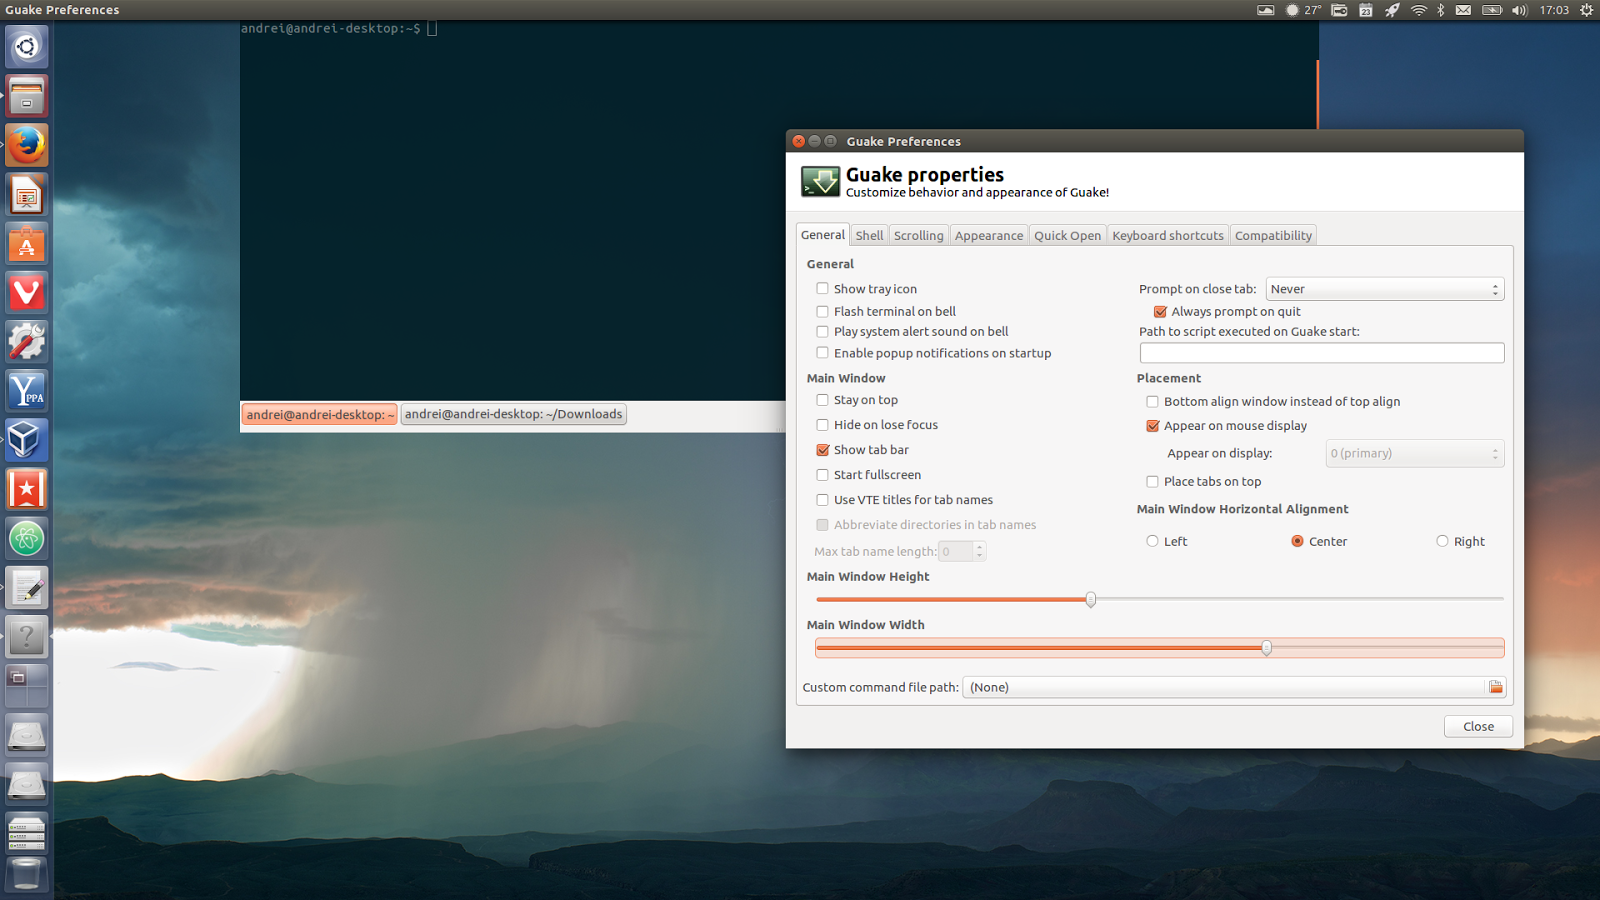Launch Y PPA Manager from the dock

[x=27, y=390]
